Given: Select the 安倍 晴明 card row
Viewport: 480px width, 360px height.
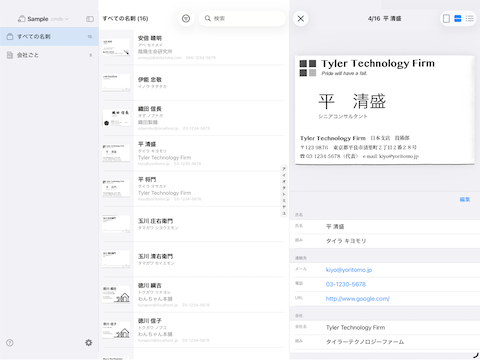Looking at the screenshot, I should [x=193, y=47].
